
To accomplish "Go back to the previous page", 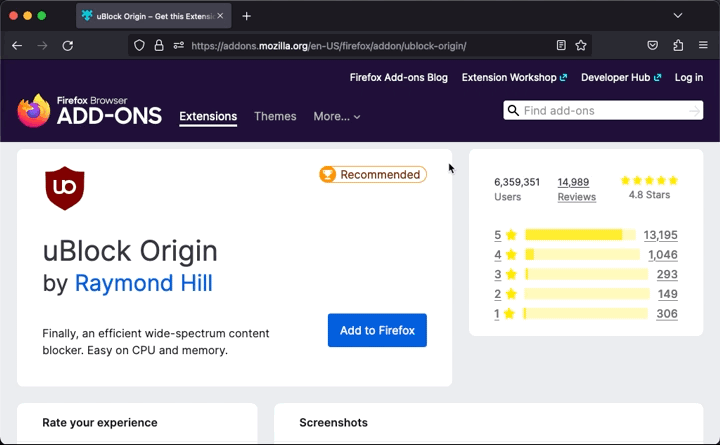I will point(17,45).
